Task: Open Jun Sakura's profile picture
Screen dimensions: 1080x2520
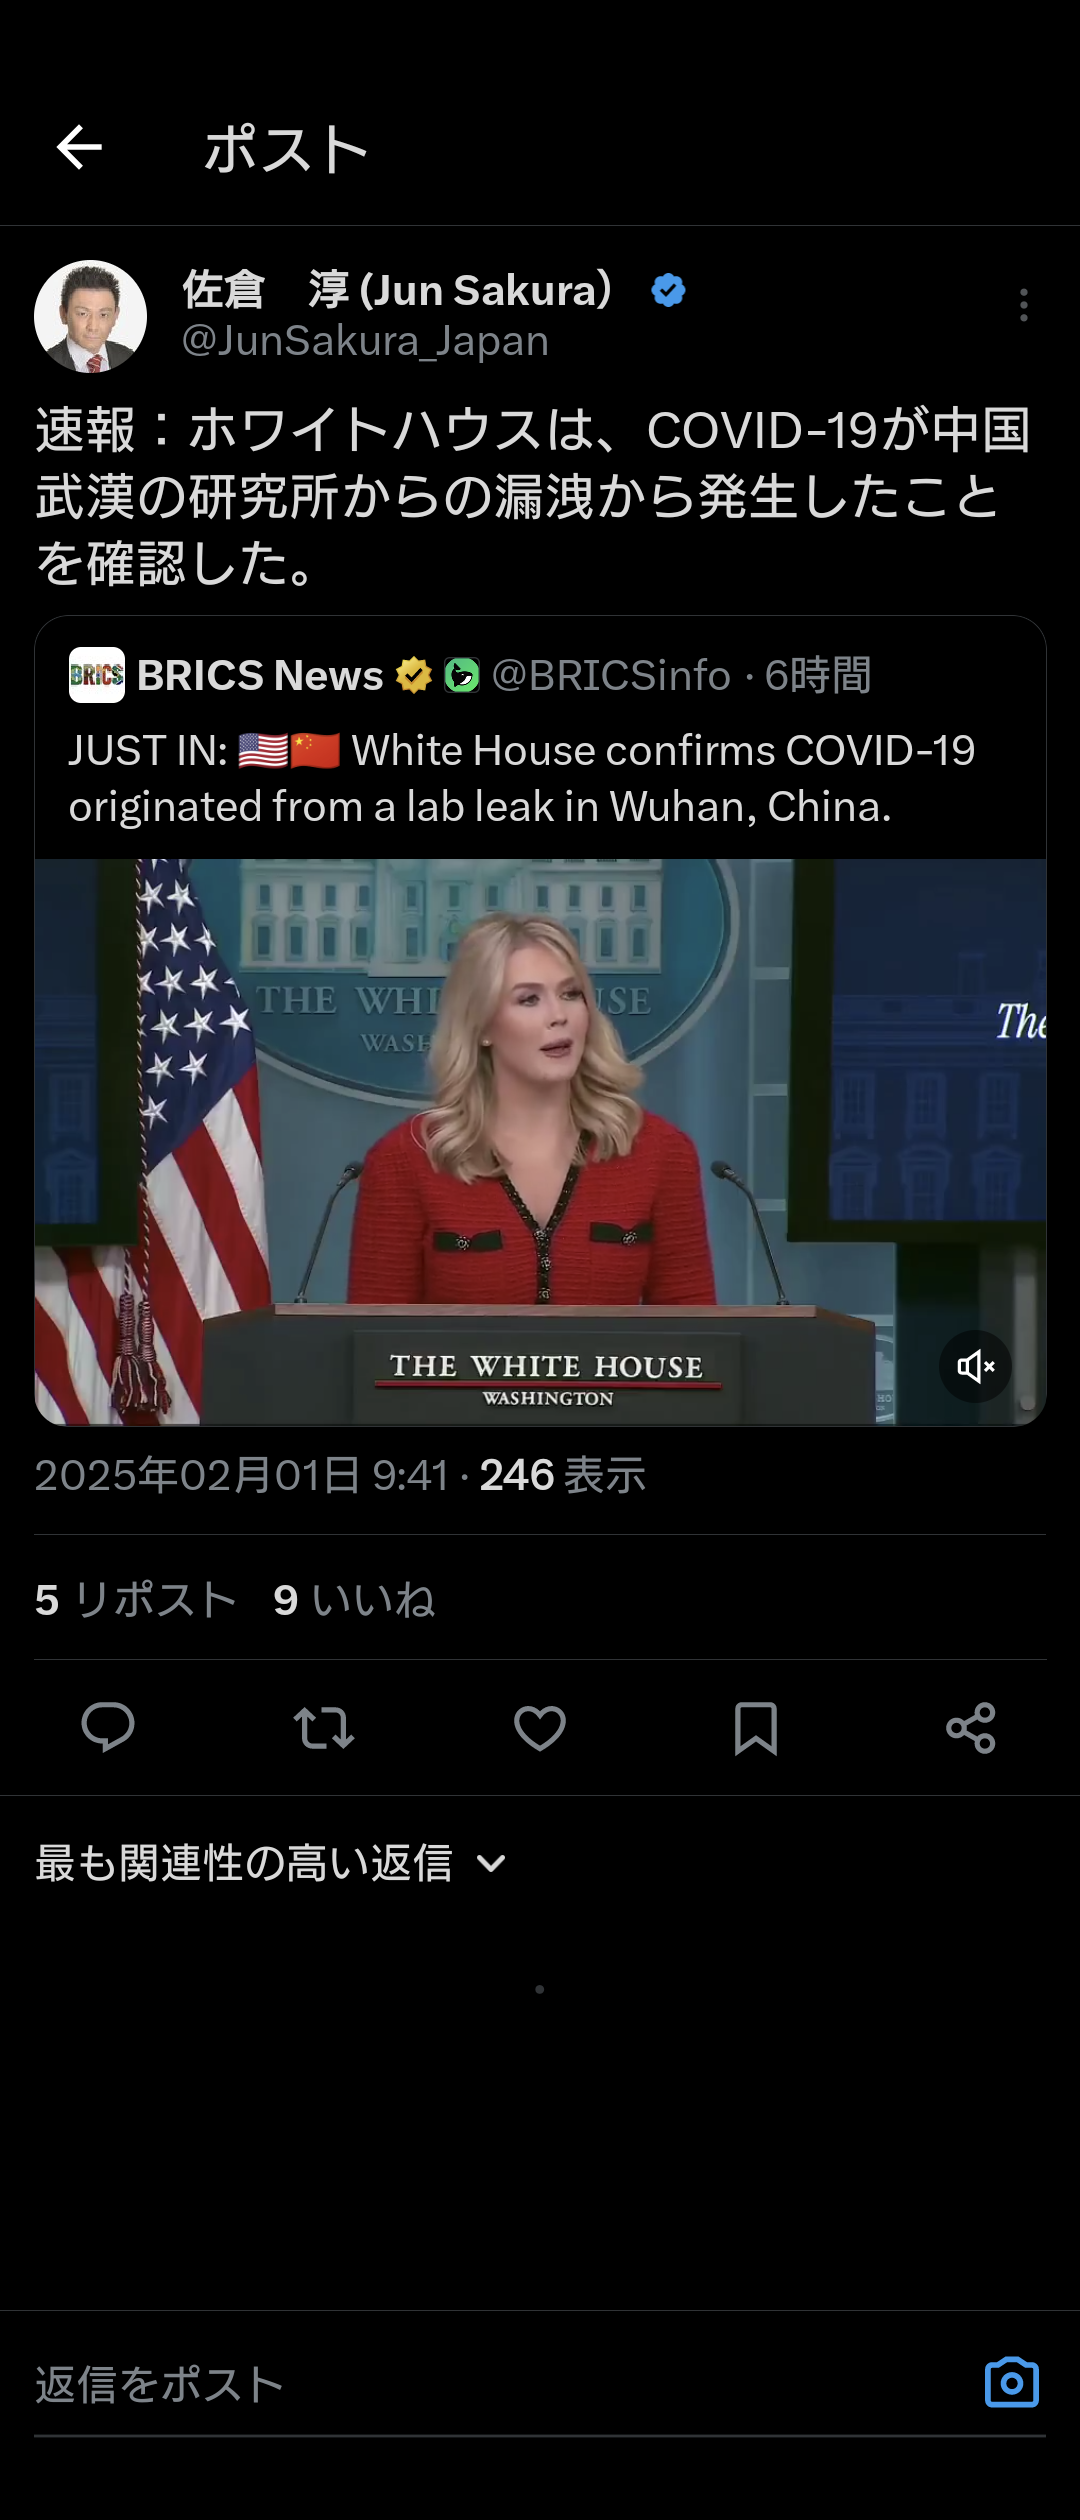Action: pos(90,316)
